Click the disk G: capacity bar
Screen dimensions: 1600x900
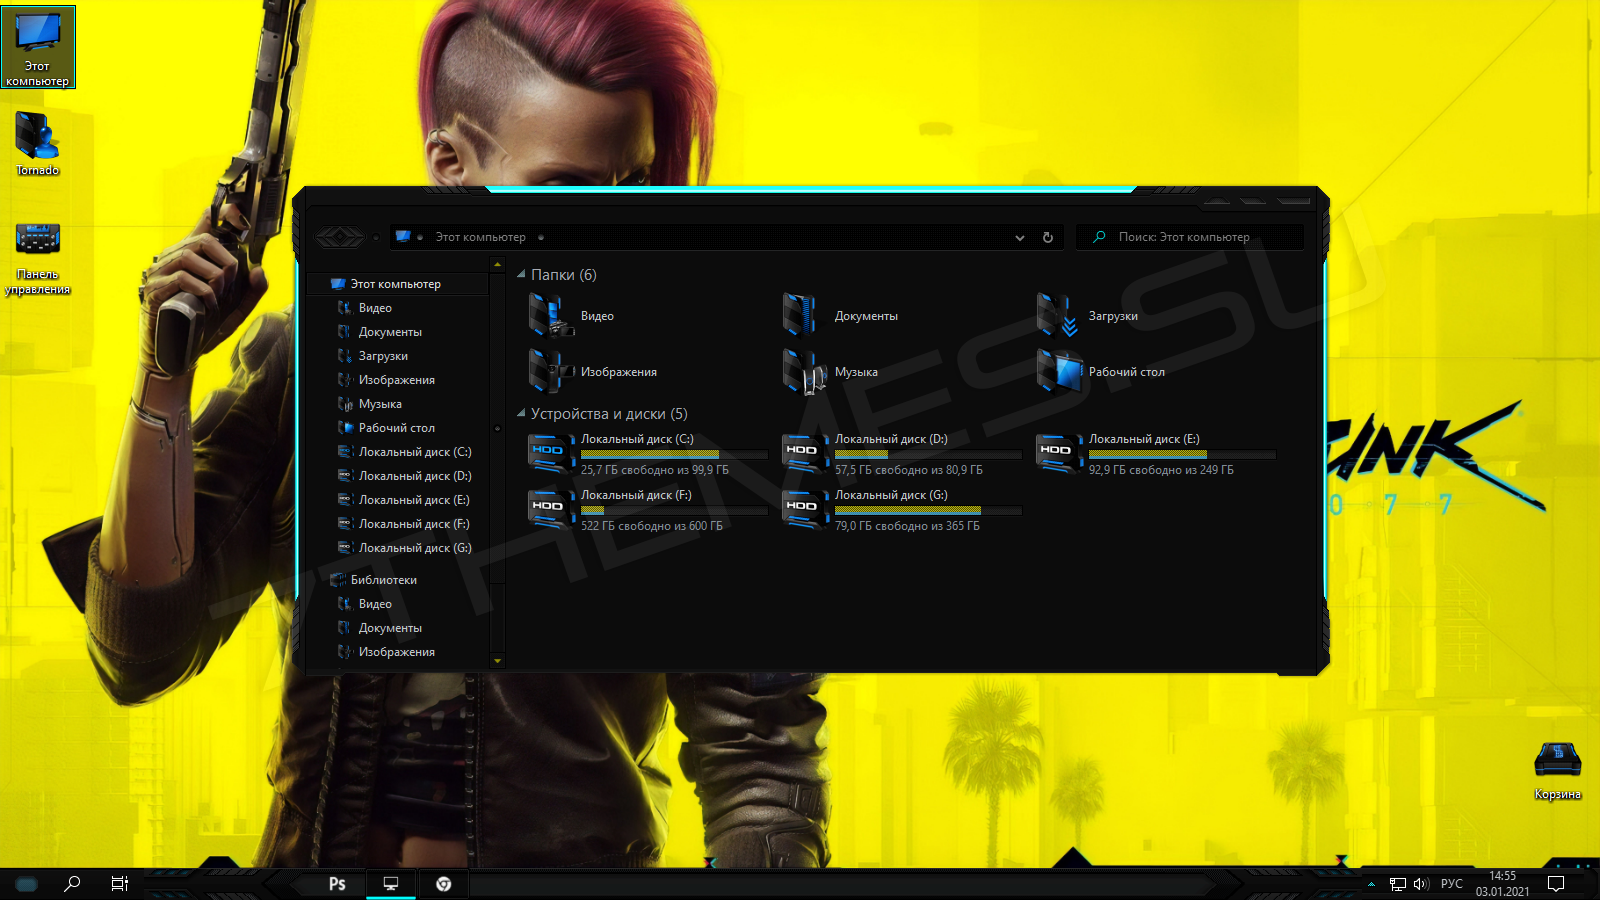pyautogui.click(x=928, y=511)
